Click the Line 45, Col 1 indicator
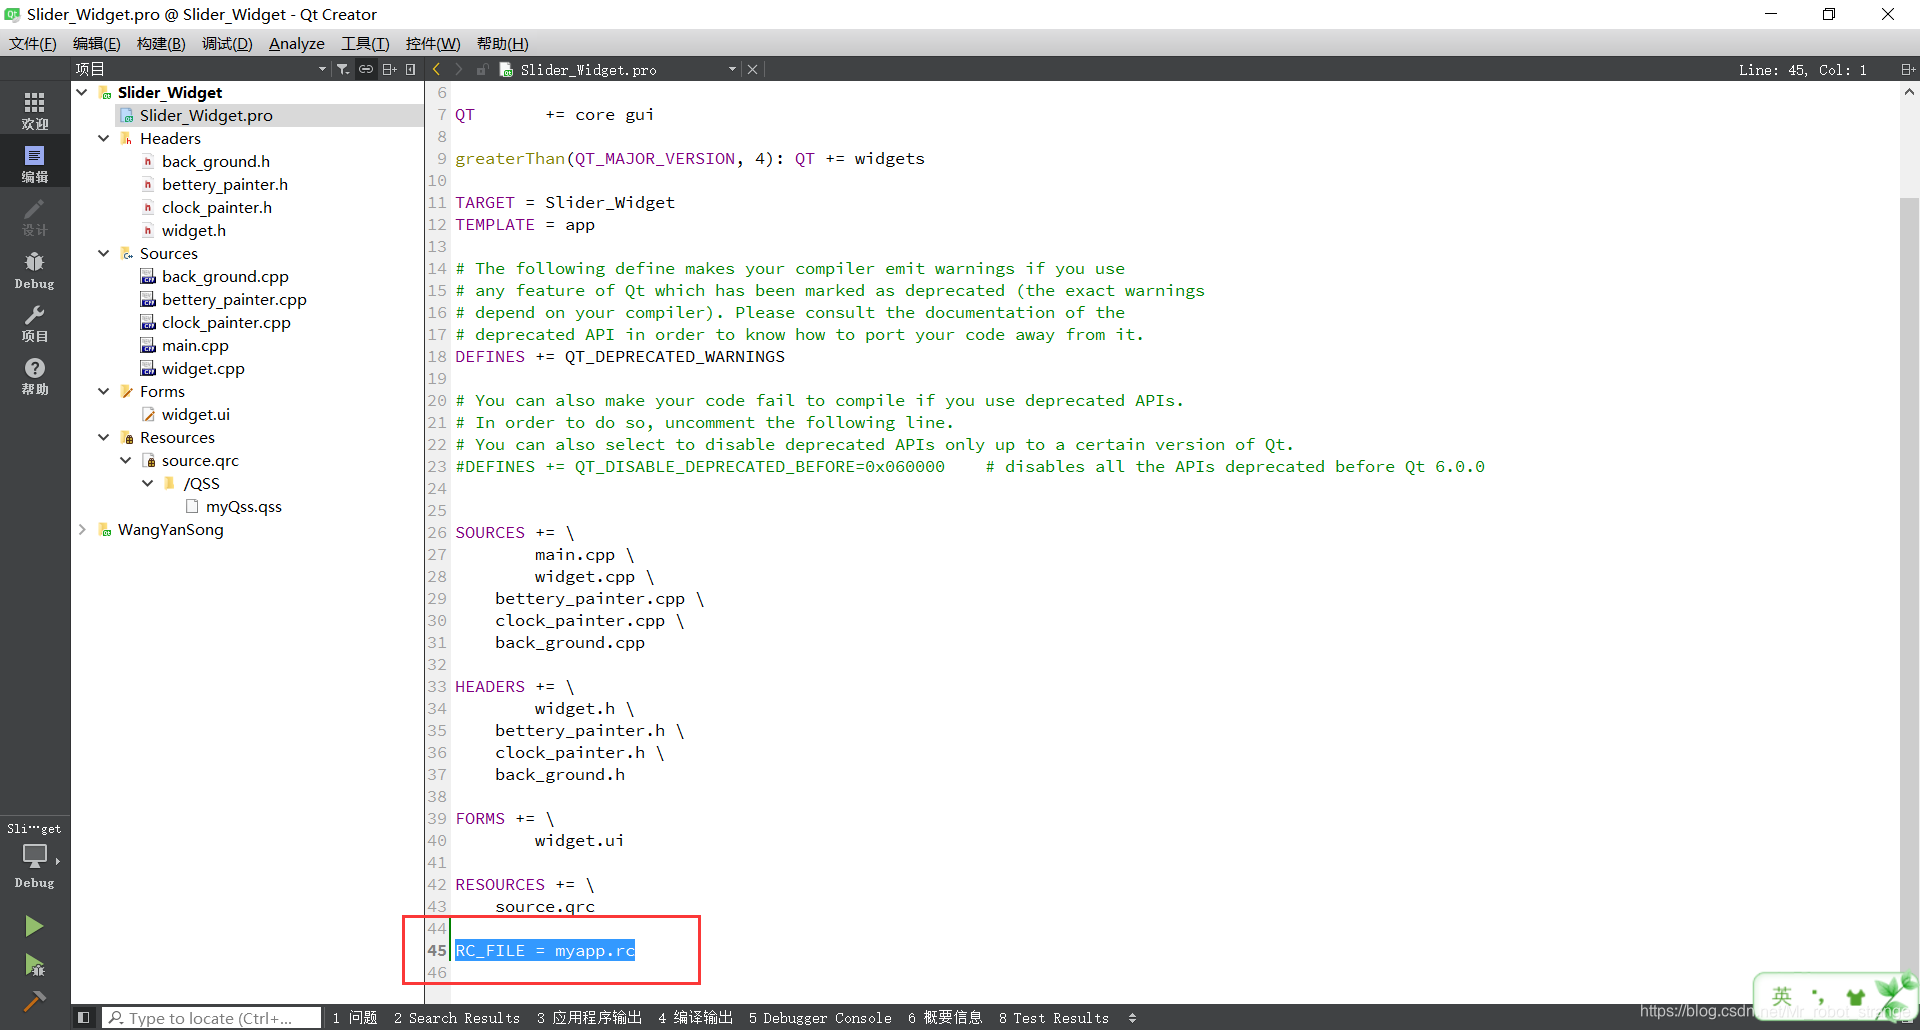The width and height of the screenshot is (1920, 1030). (1802, 70)
